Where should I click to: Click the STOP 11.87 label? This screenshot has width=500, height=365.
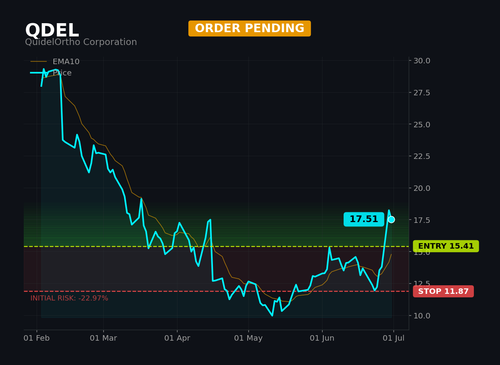pos(443,291)
